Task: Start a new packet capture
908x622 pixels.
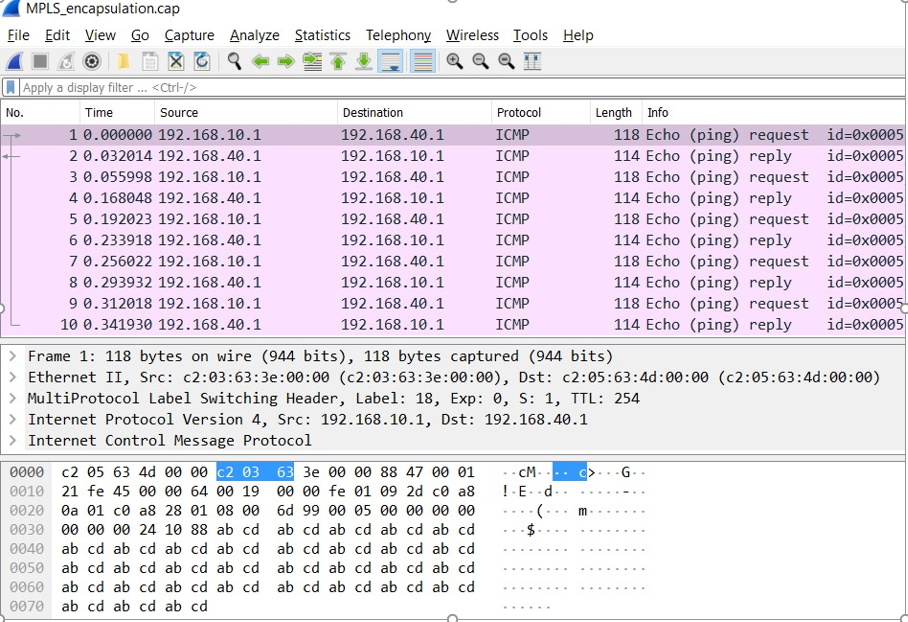Action: [12, 61]
